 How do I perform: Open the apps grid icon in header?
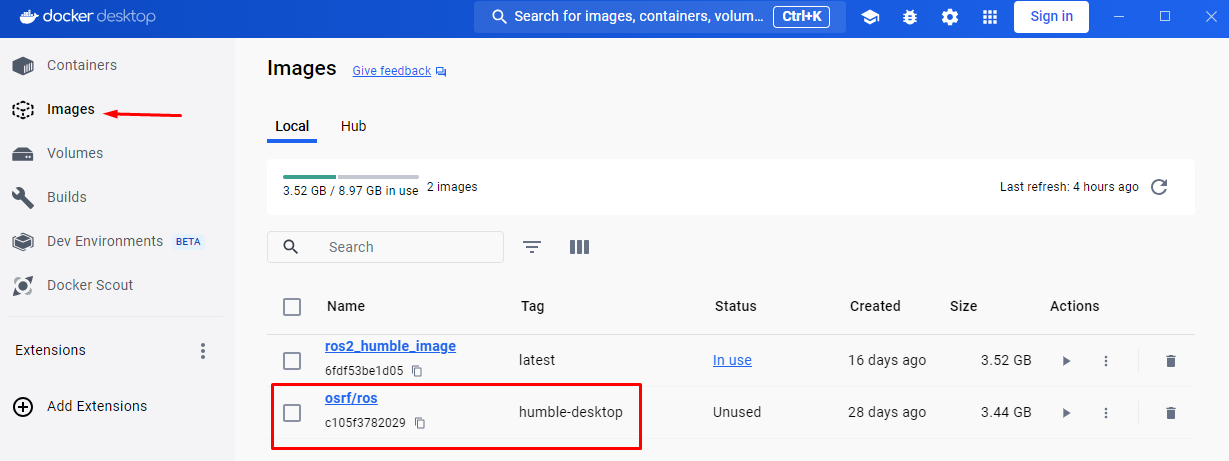[990, 17]
